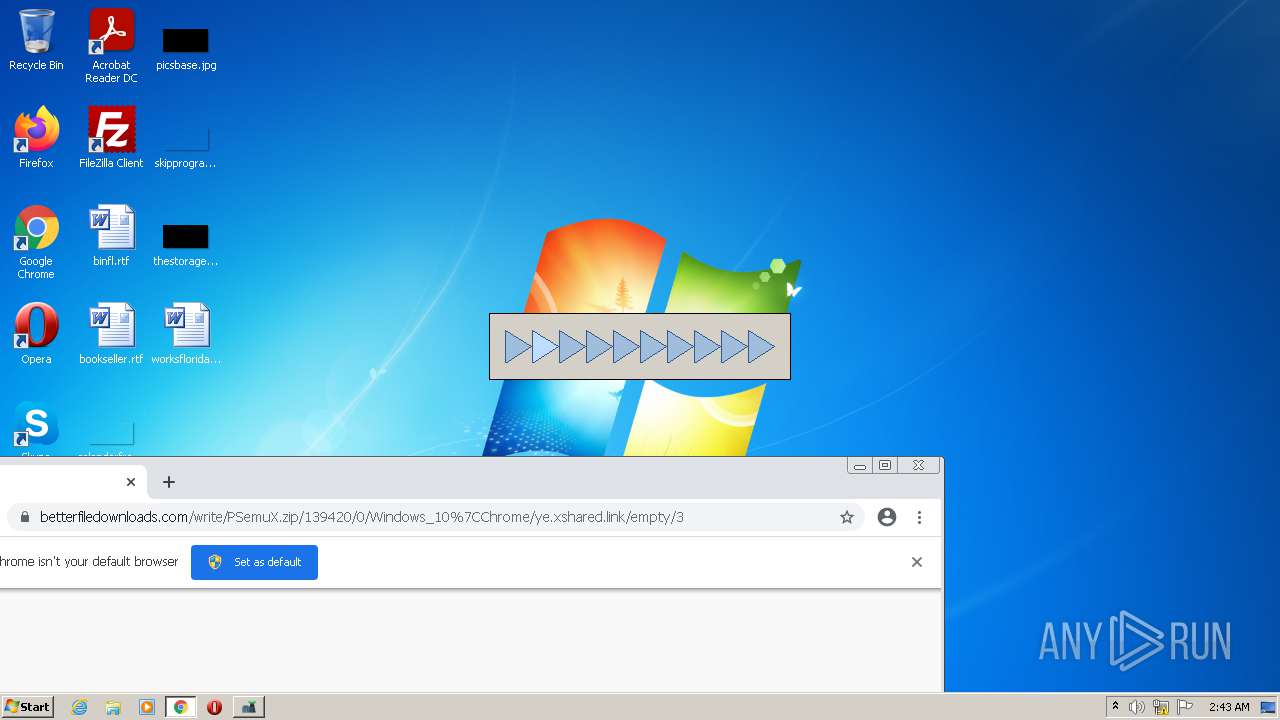1280x720 pixels.
Task: Open Opera taskbar icon
Action: pos(214,707)
